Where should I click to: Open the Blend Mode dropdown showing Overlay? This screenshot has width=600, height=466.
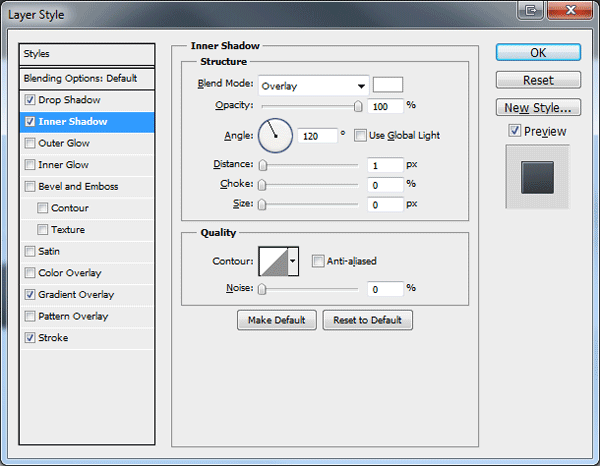313,86
